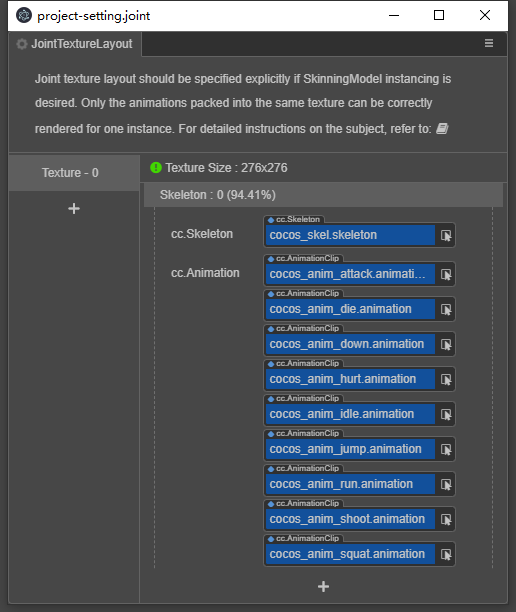Click locate icon for cocos_skel.skeleton

coord(446,235)
